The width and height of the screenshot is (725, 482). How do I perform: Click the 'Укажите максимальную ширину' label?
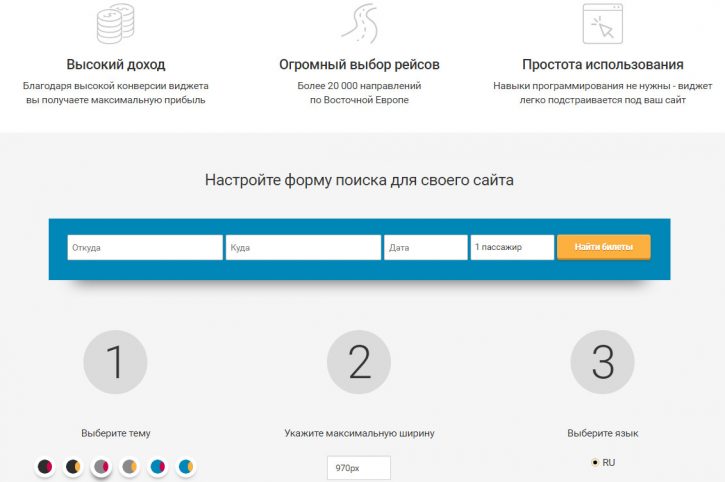(x=359, y=433)
